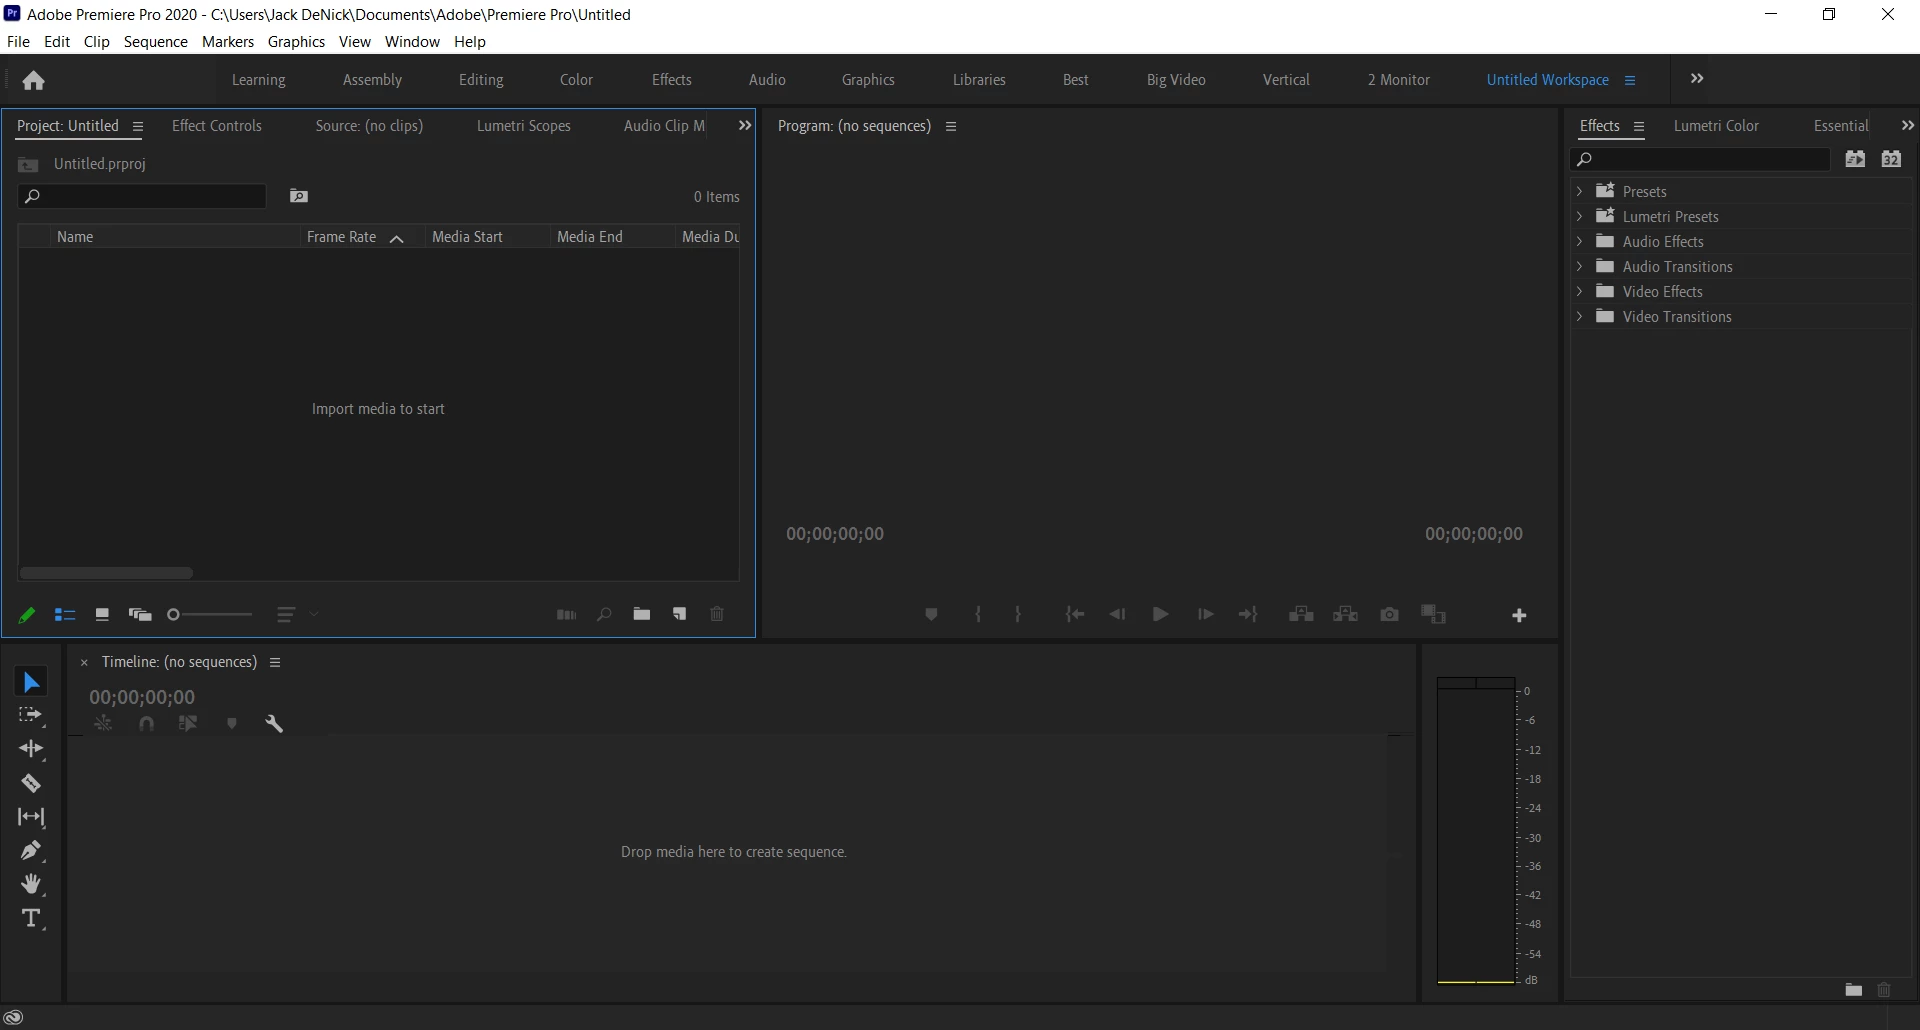Click the Project panel trash icon
The height and width of the screenshot is (1030, 1920).
pyautogui.click(x=717, y=614)
